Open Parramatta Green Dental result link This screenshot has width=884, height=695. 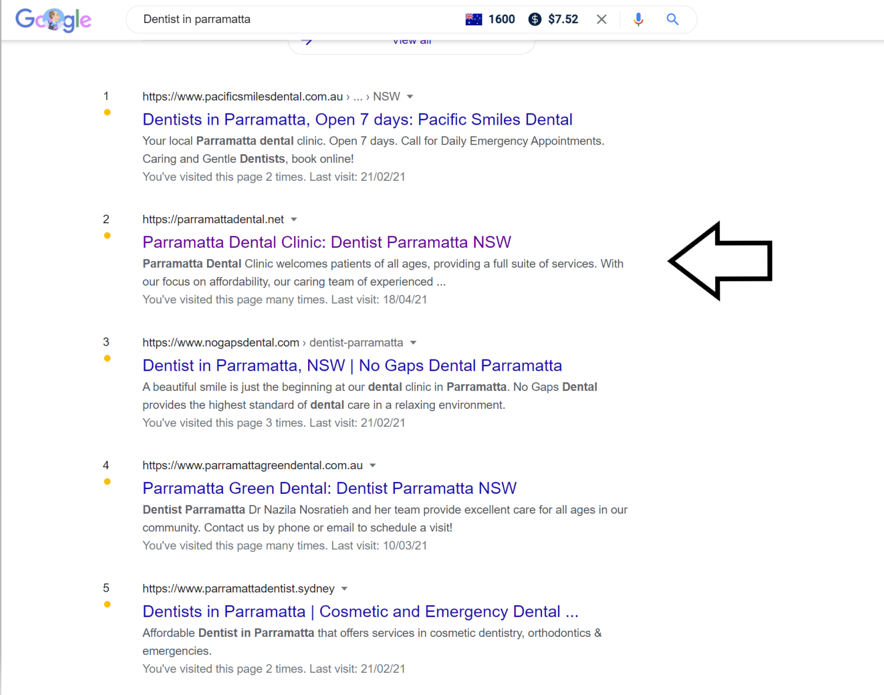(x=329, y=488)
